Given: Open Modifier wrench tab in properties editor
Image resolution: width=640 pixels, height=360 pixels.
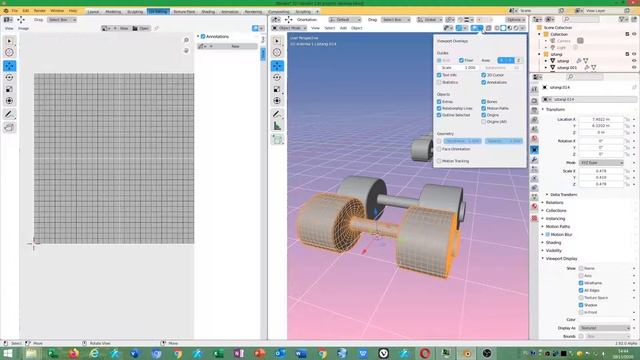Looking at the screenshot, I should 534,160.
